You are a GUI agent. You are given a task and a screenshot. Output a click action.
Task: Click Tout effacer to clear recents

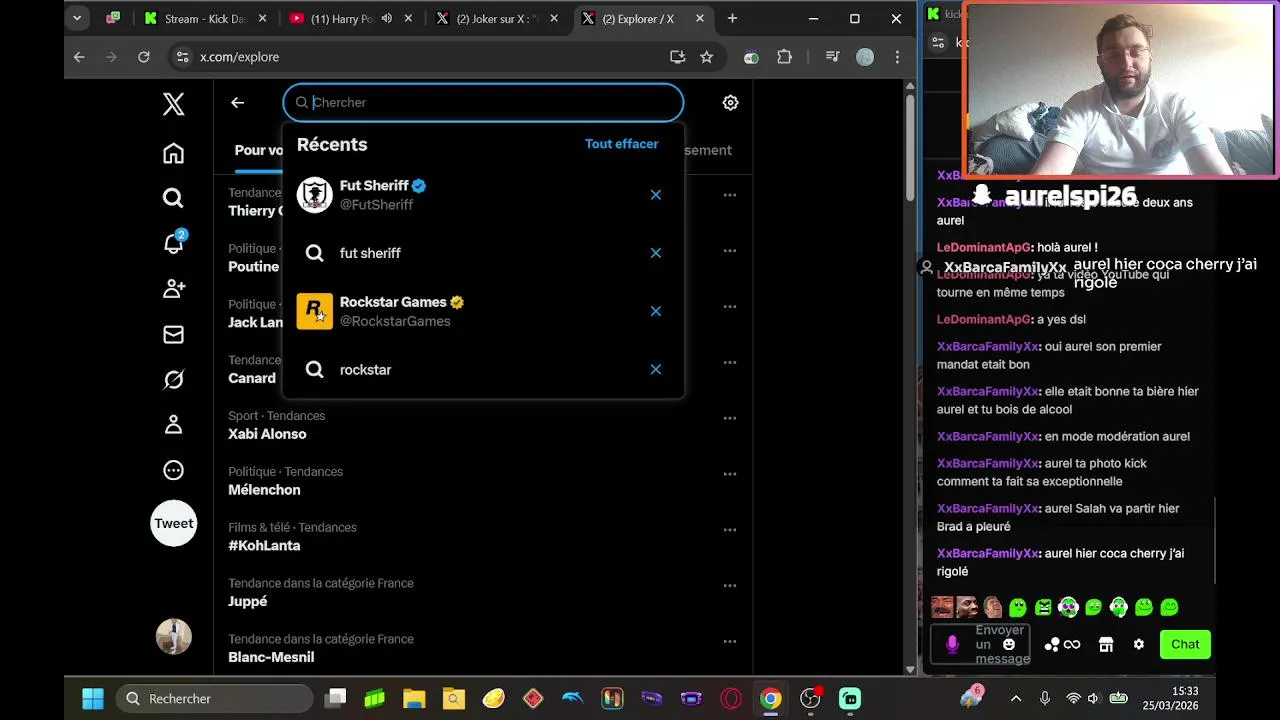tap(621, 144)
